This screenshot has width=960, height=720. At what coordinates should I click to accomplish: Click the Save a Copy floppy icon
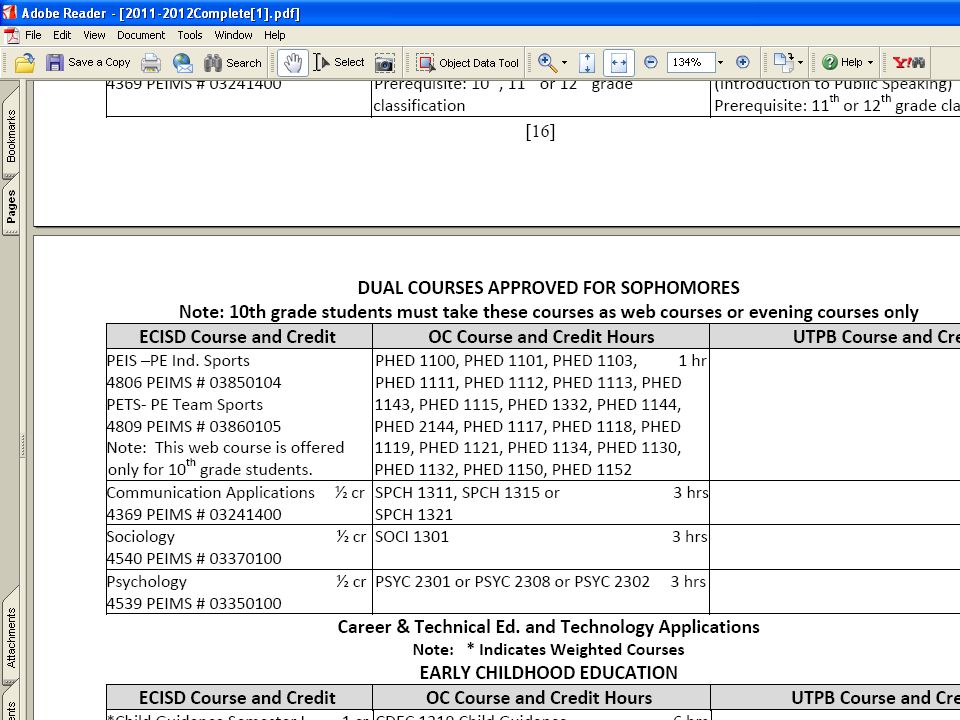click(x=54, y=62)
